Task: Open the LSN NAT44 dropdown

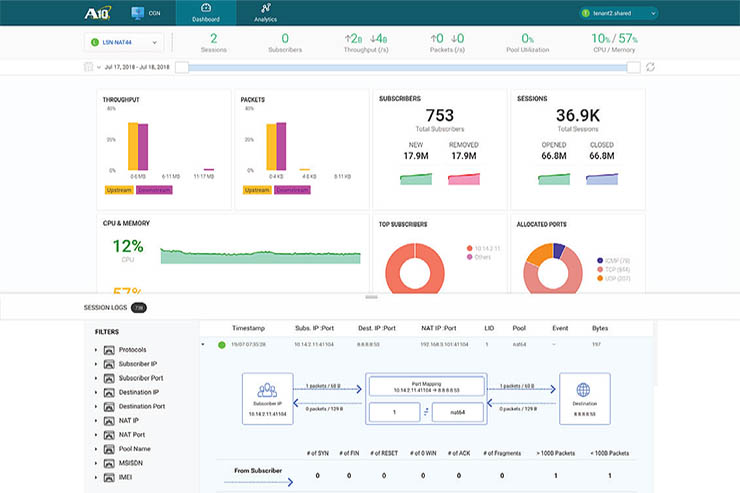Action: pyautogui.click(x=124, y=42)
